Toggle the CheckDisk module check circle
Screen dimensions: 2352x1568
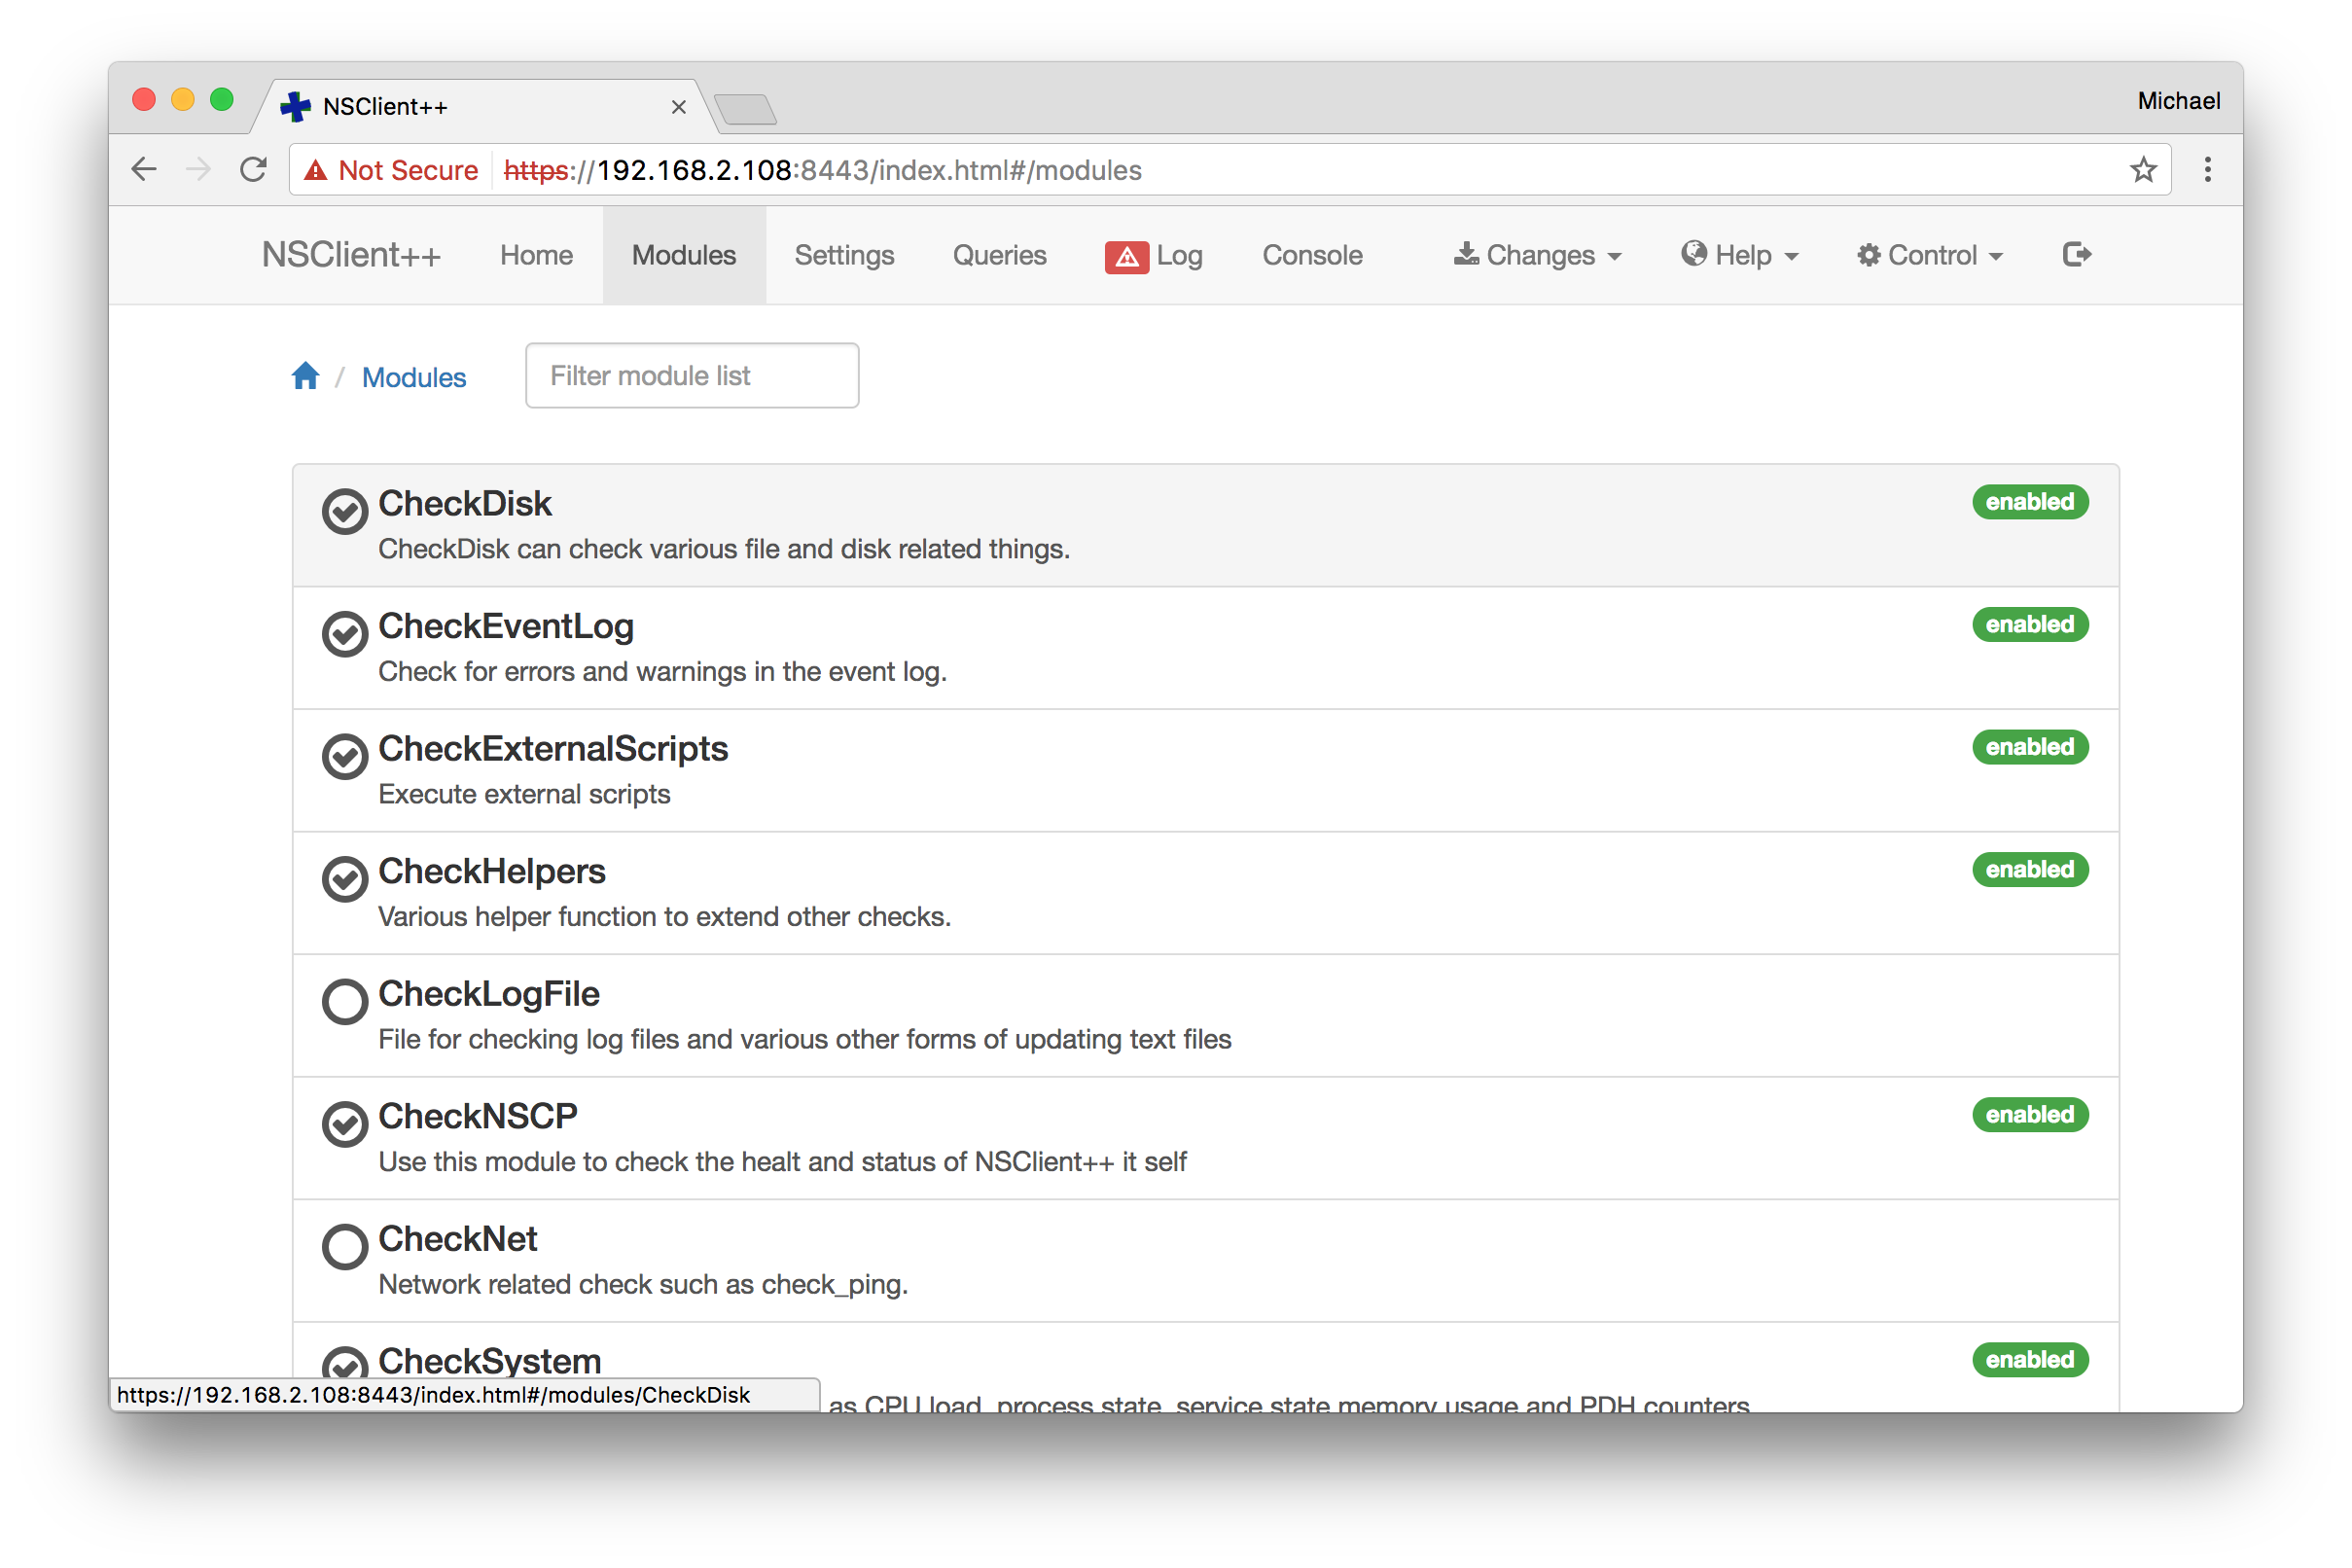(x=345, y=512)
